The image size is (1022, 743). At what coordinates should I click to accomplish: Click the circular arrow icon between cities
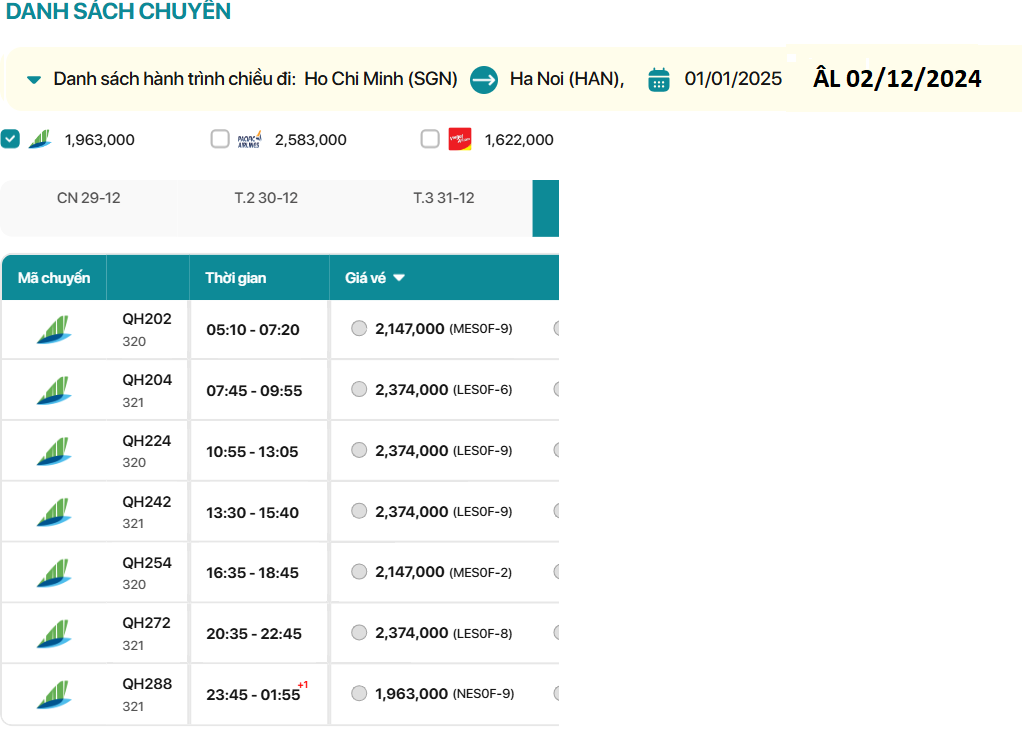coord(484,79)
